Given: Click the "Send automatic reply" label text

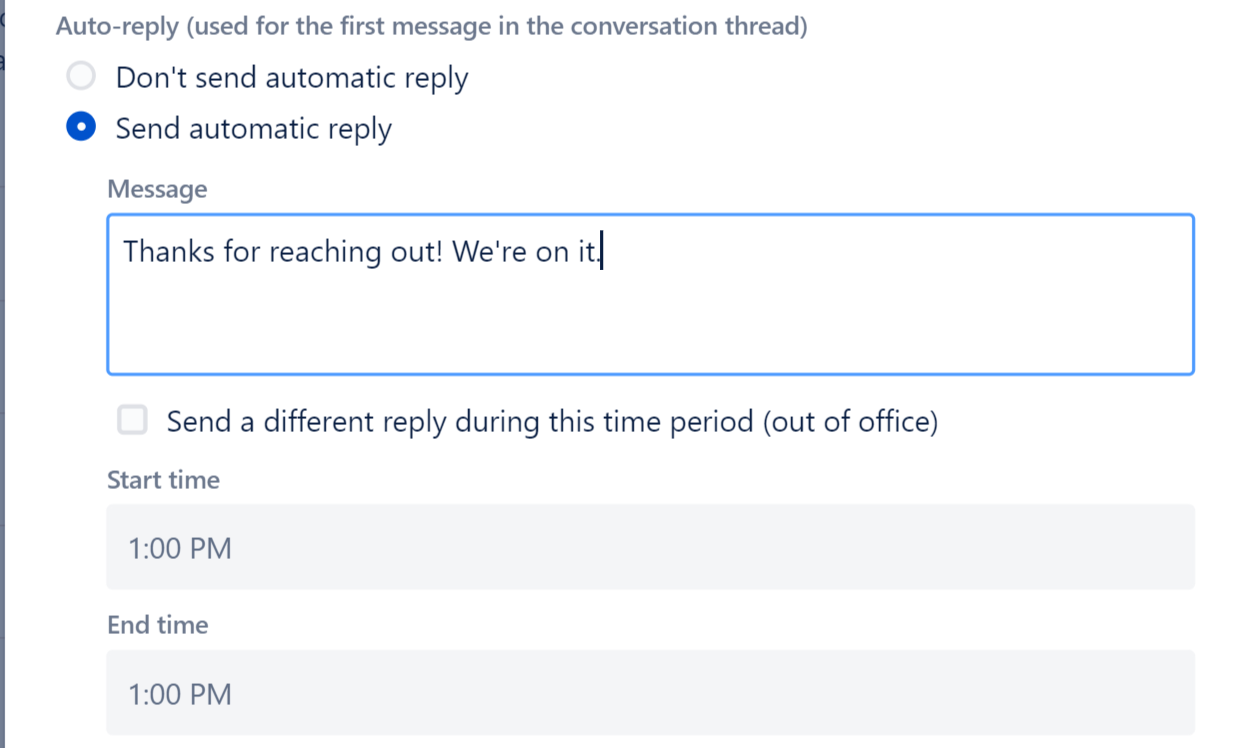Looking at the screenshot, I should [x=253, y=129].
